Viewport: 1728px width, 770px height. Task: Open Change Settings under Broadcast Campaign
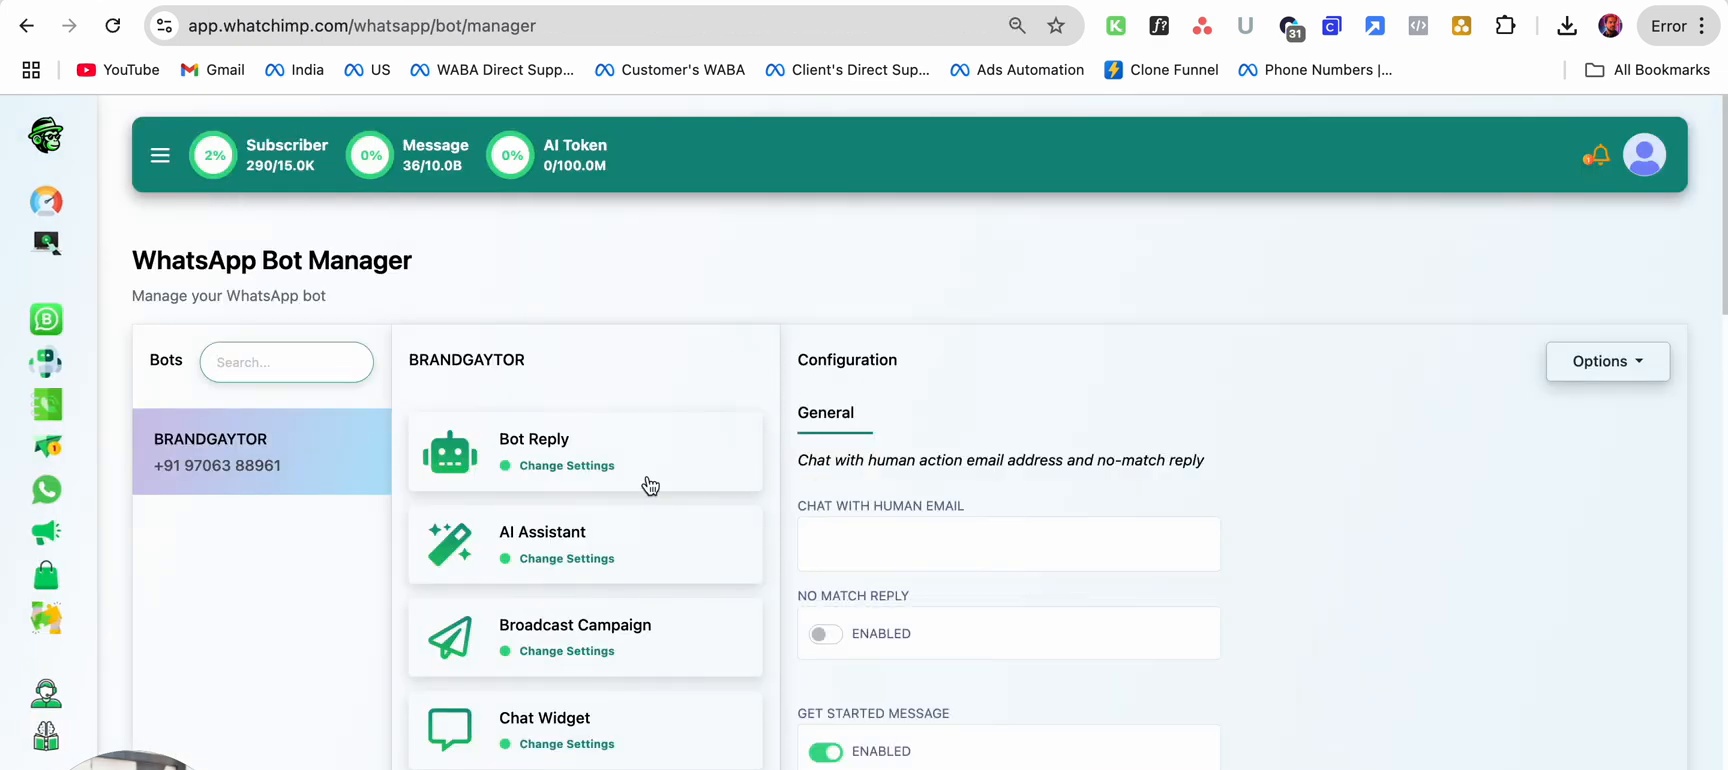point(567,652)
